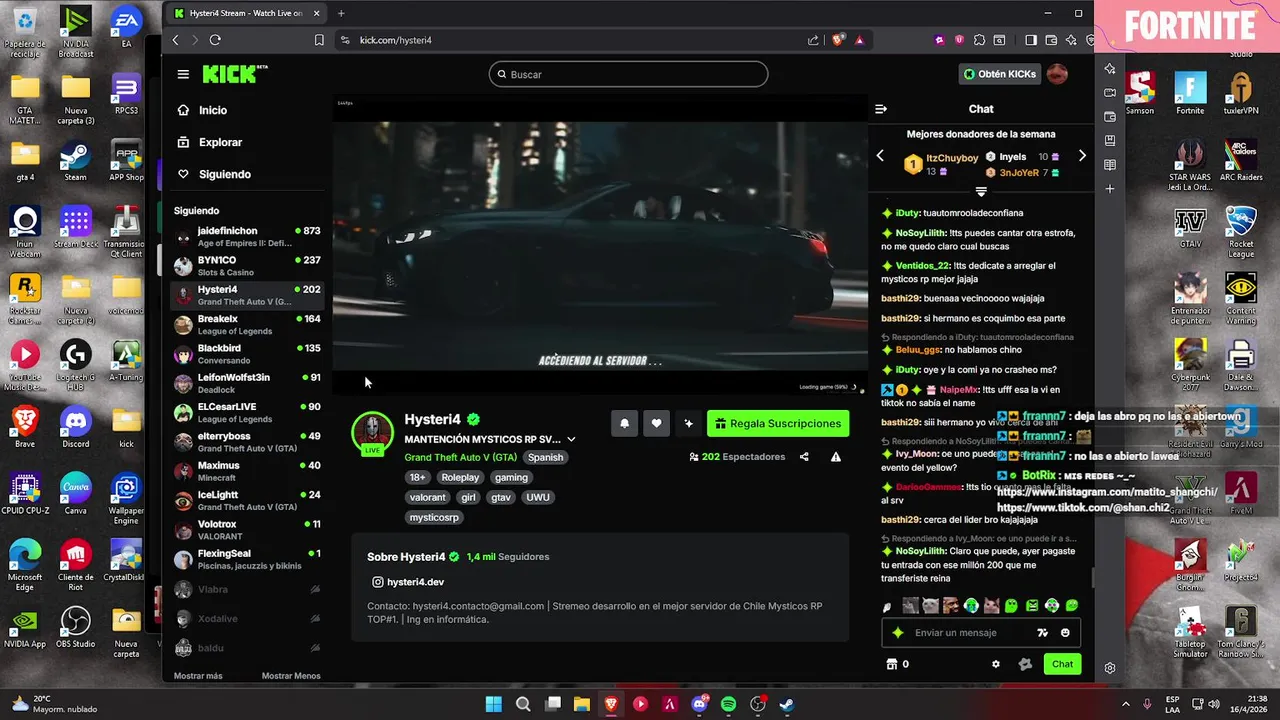This screenshot has width=1280, height=720.
Task: Click the green Chat send button
Action: pyautogui.click(x=1062, y=664)
